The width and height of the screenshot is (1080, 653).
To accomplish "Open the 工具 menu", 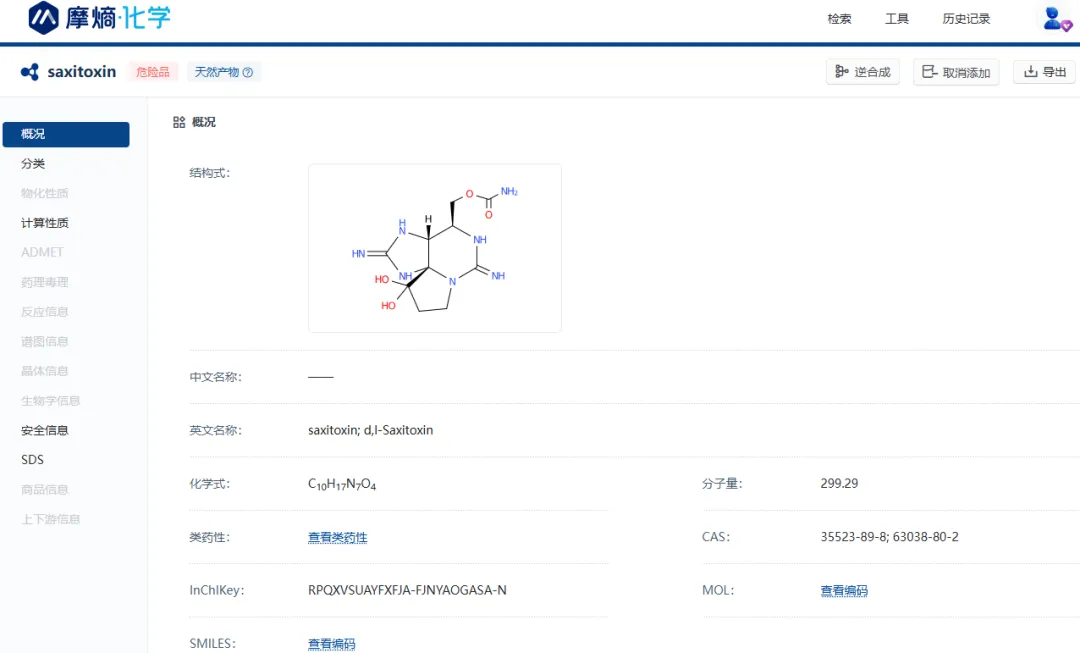I will [x=896, y=19].
